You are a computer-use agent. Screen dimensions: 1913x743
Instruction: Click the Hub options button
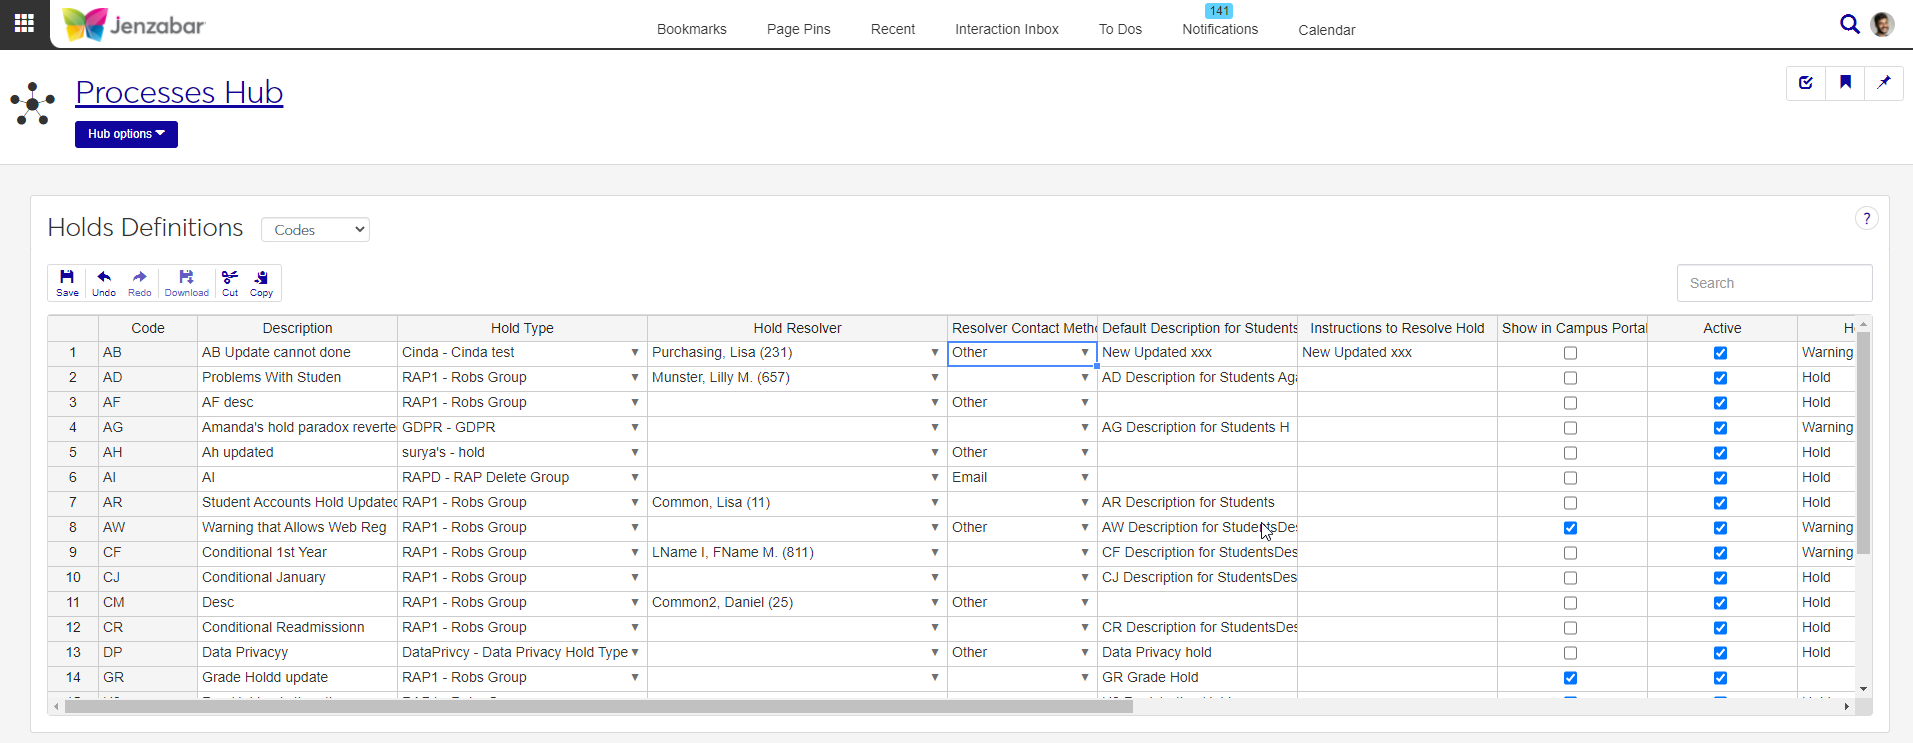(x=126, y=134)
